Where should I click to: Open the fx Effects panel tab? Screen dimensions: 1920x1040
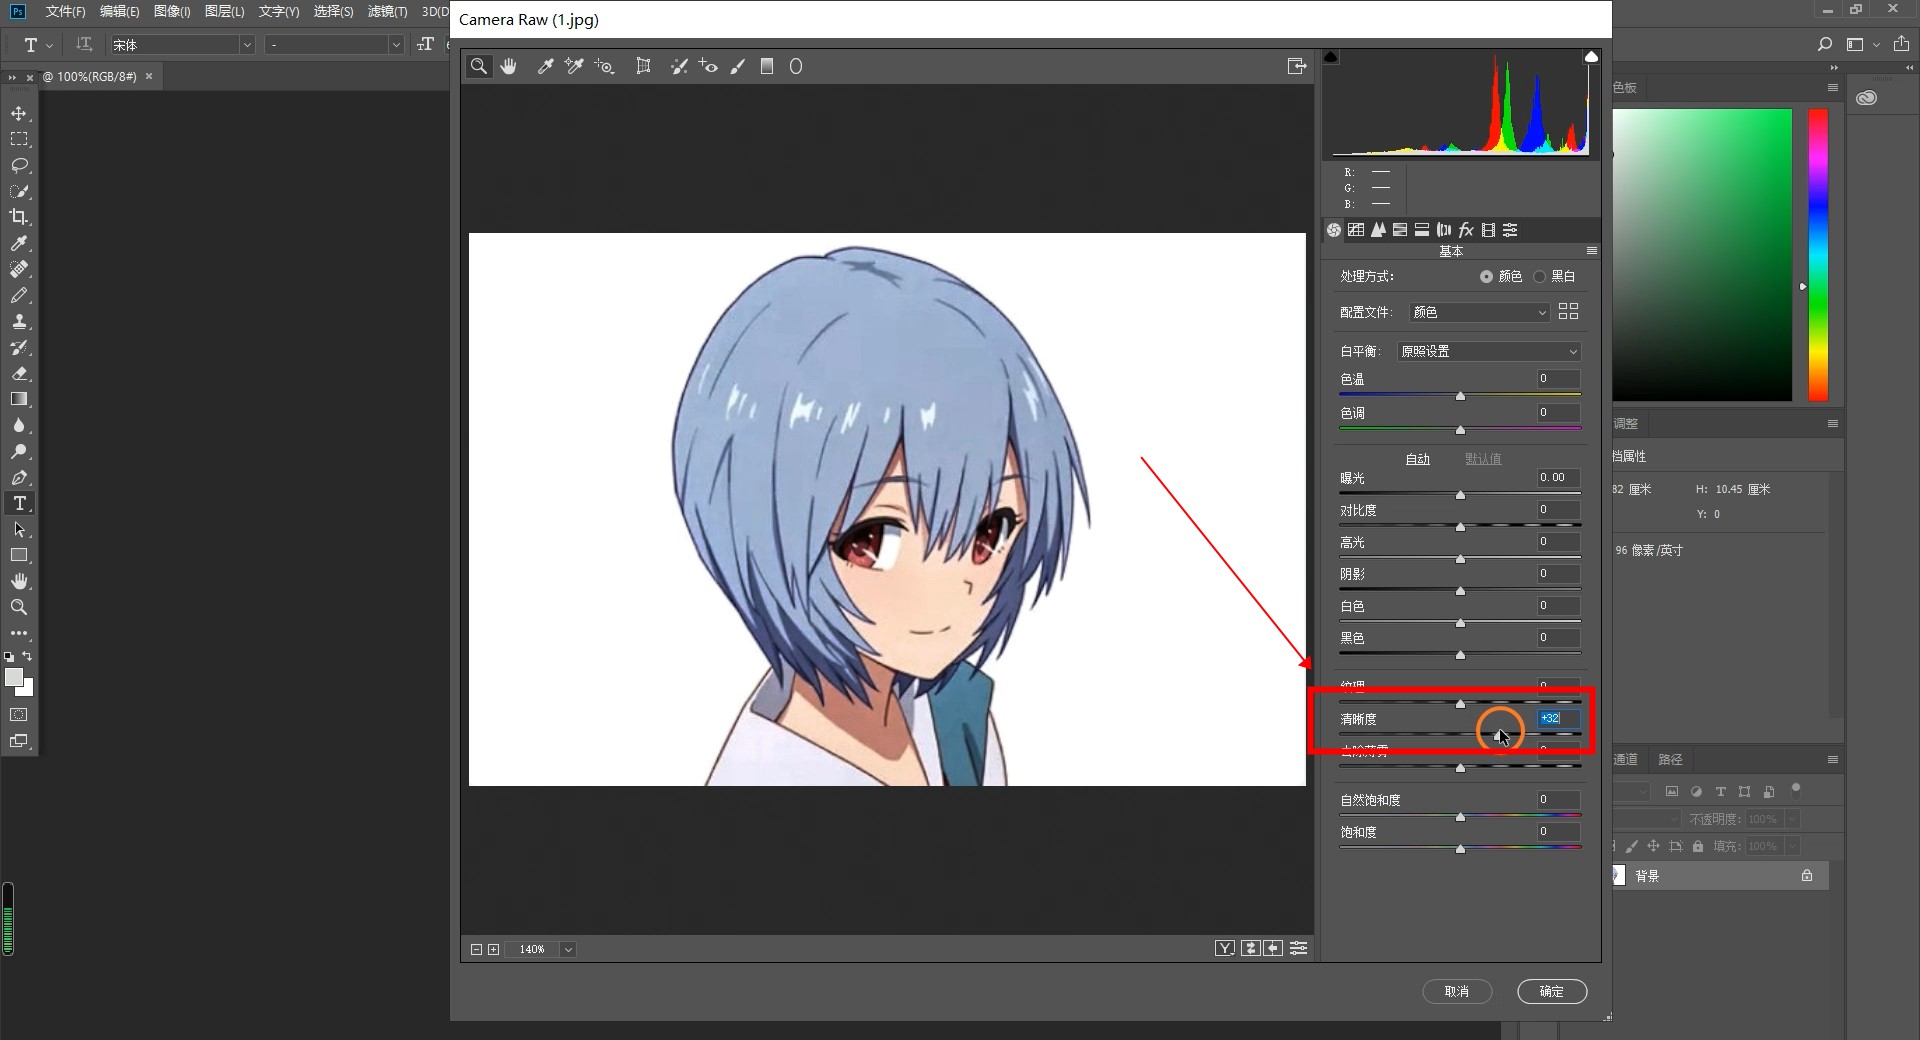[1466, 230]
